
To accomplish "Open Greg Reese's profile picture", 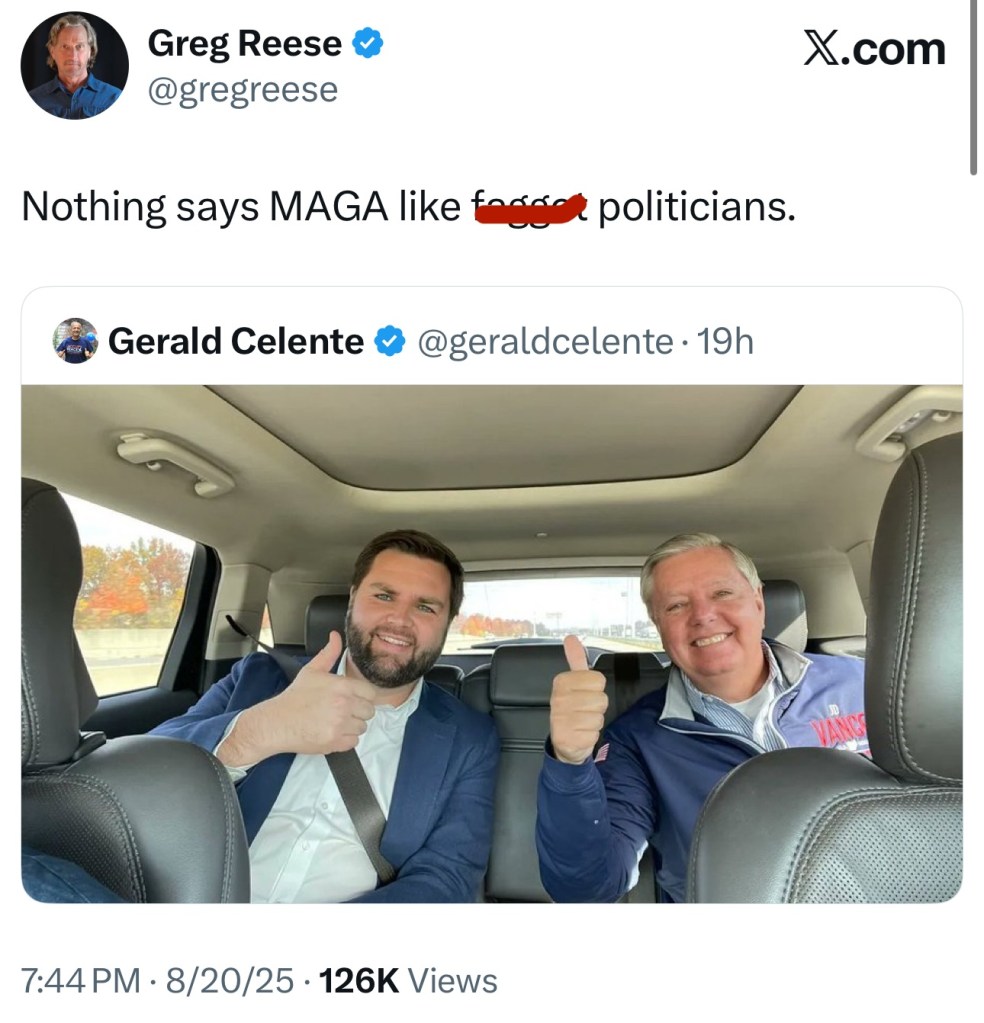I will click(75, 66).
